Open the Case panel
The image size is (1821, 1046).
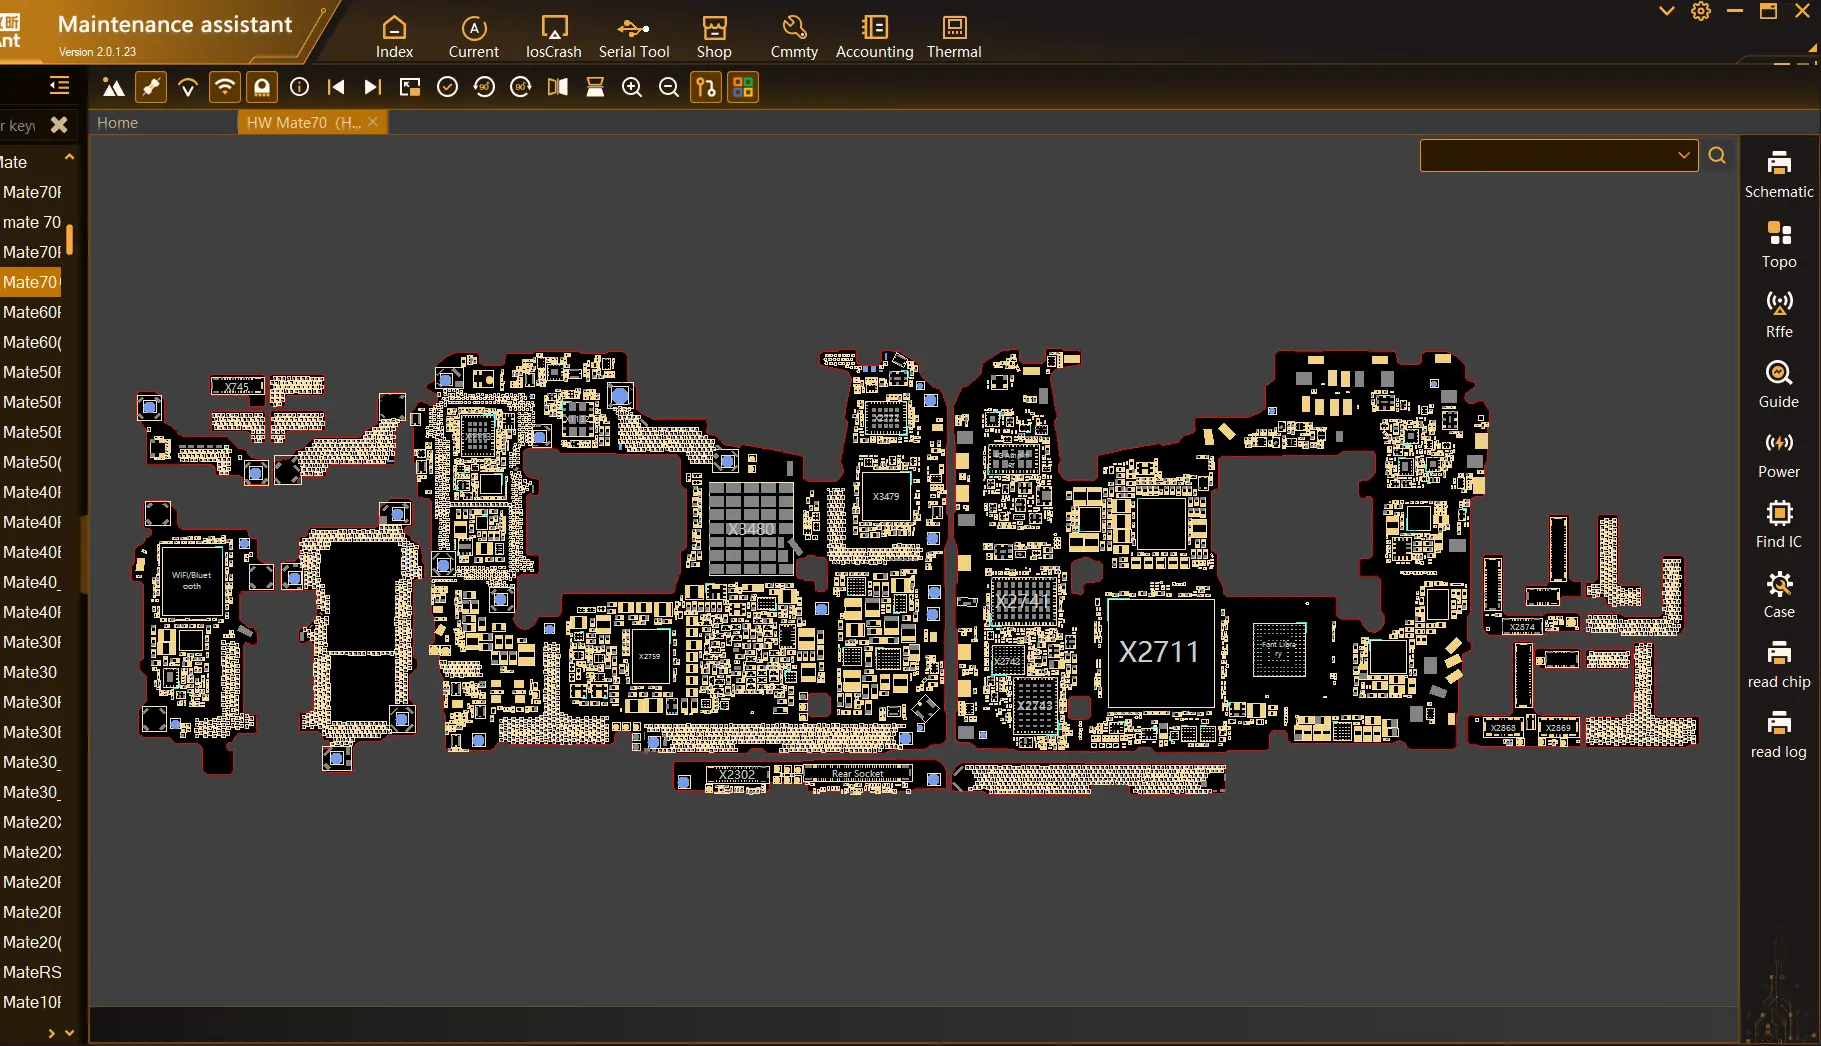pyautogui.click(x=1779, y=595)
